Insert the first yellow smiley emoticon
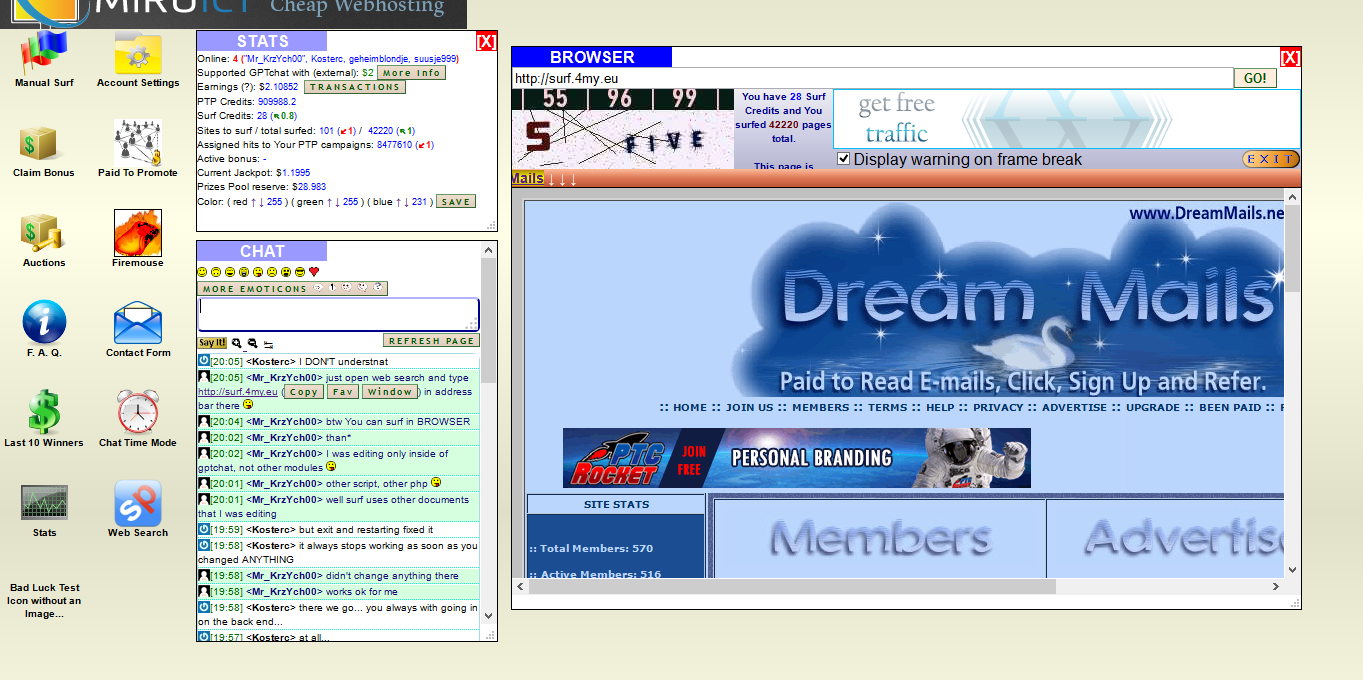Image resolution: width=1363 pixels, height=680 pixels. (202, 272)
